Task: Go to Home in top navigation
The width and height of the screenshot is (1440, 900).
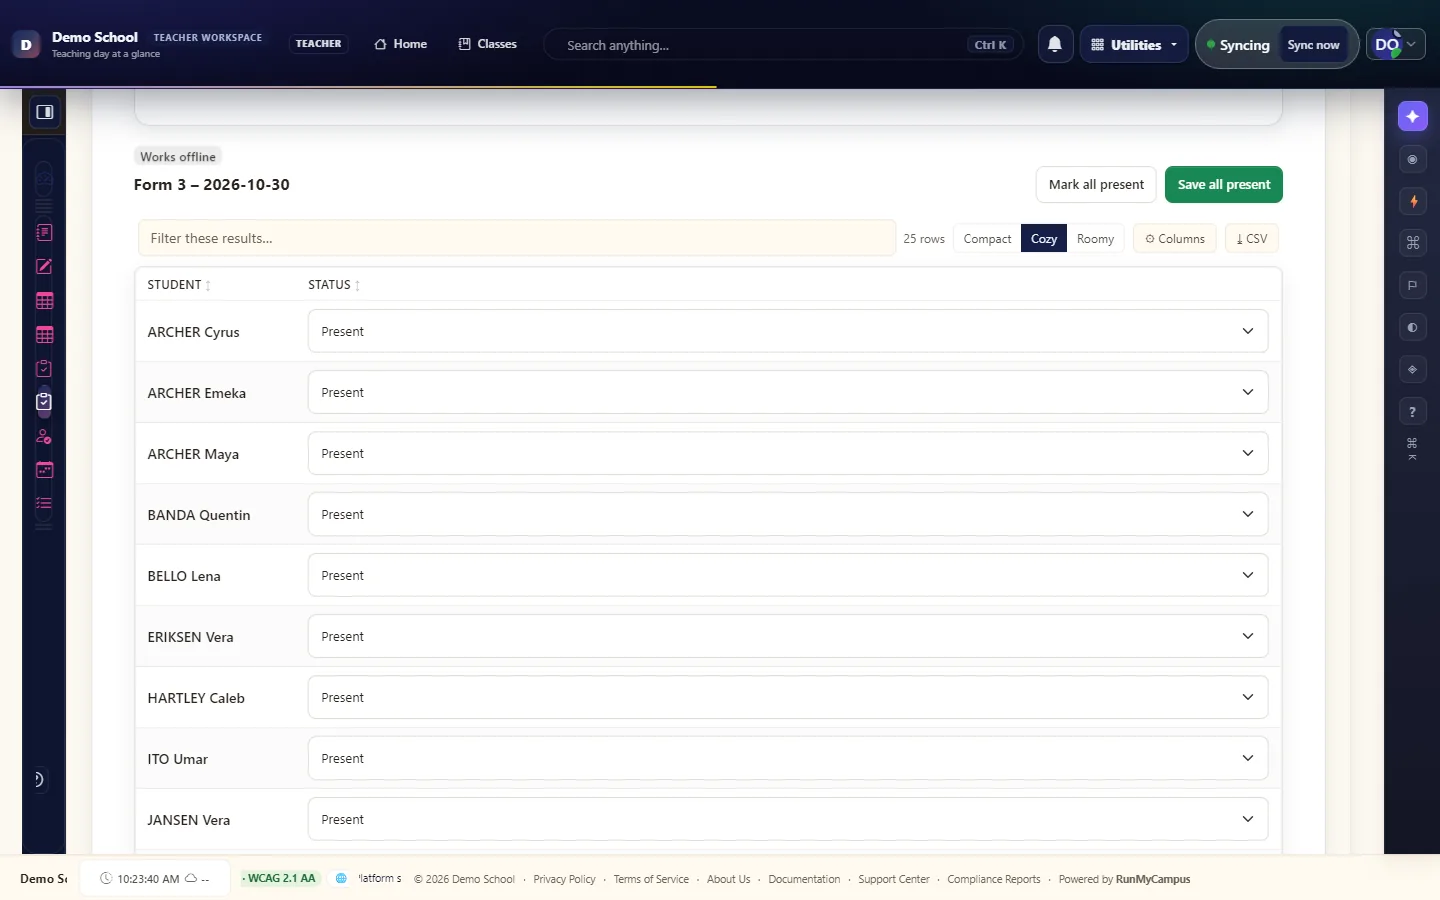Action: [x=400, y=44]
